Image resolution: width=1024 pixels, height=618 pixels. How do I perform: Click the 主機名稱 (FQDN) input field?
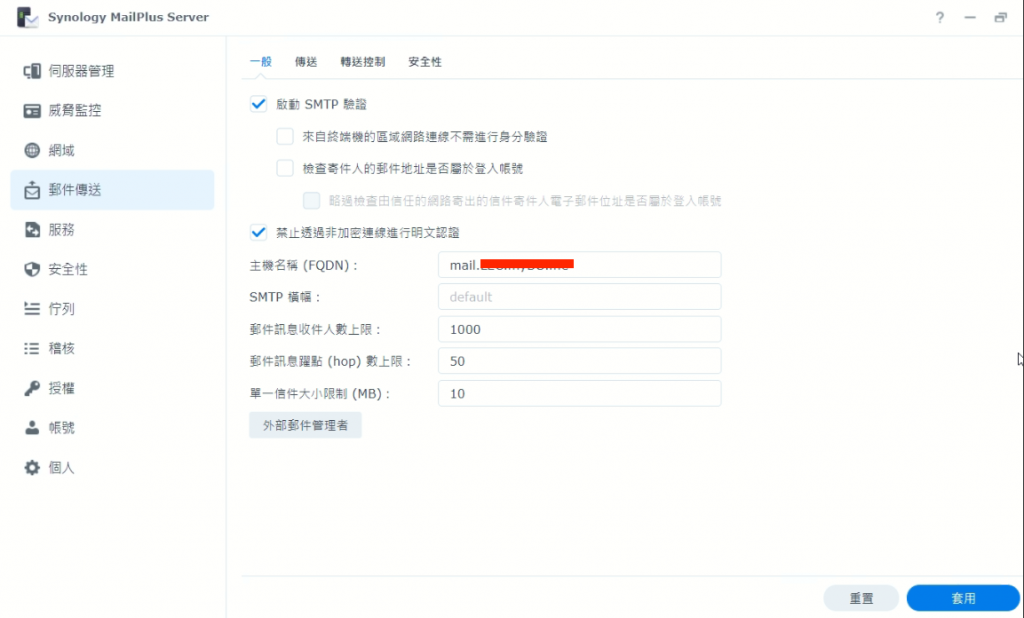pos(579,265)
